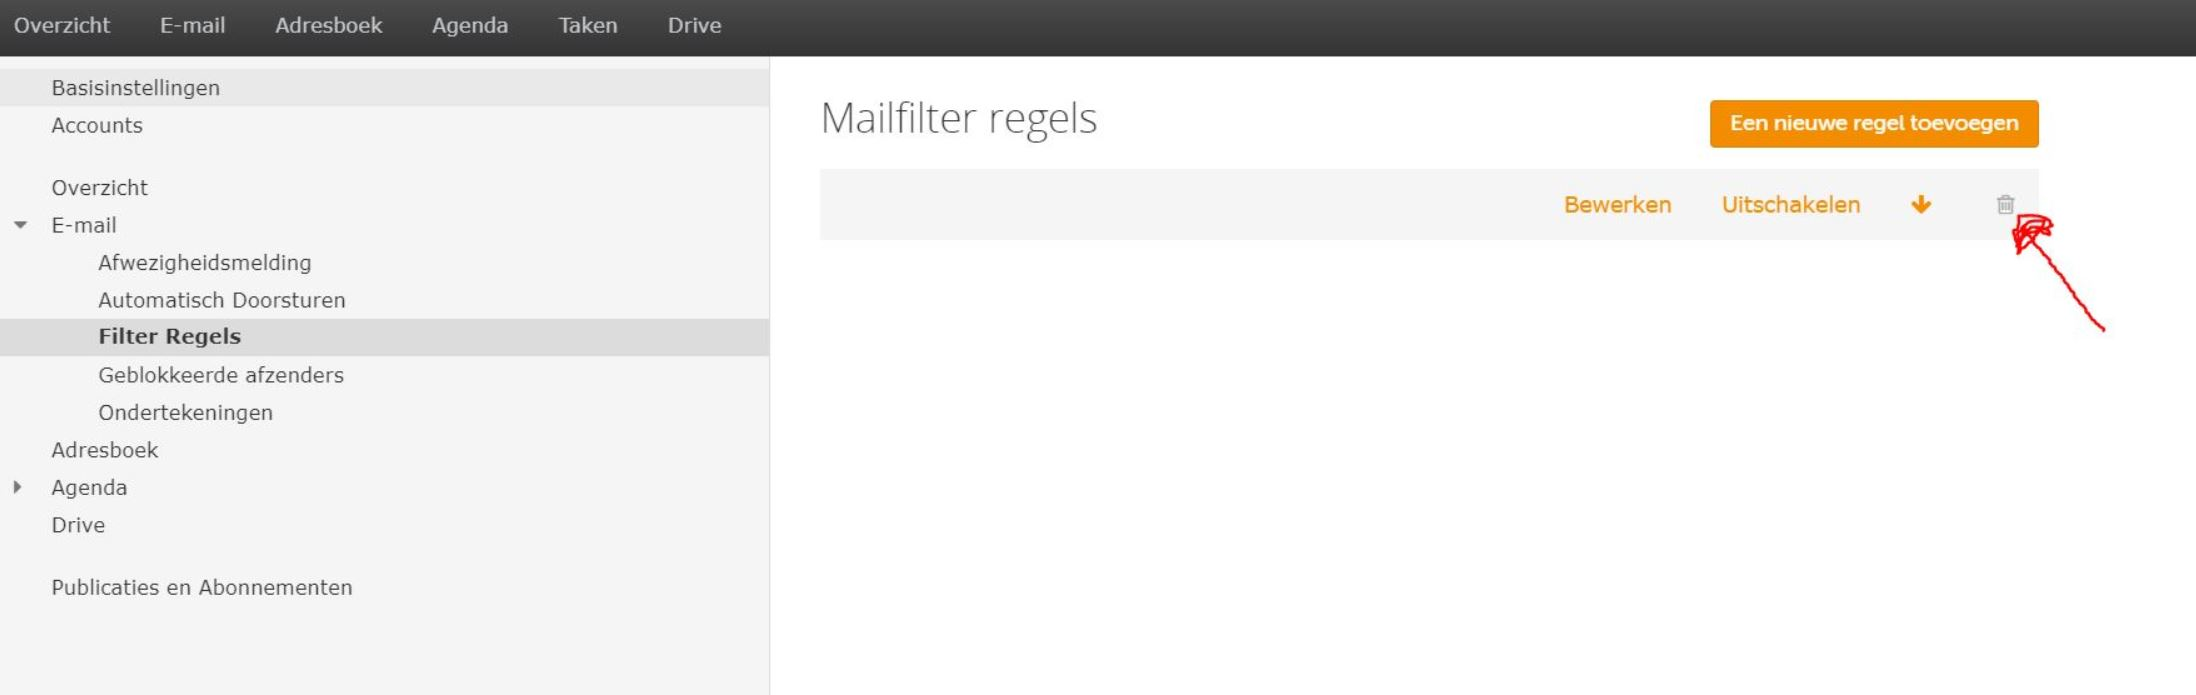Edit the rule via Bewerken
2196x695 pixels.
pos(1617,204)
